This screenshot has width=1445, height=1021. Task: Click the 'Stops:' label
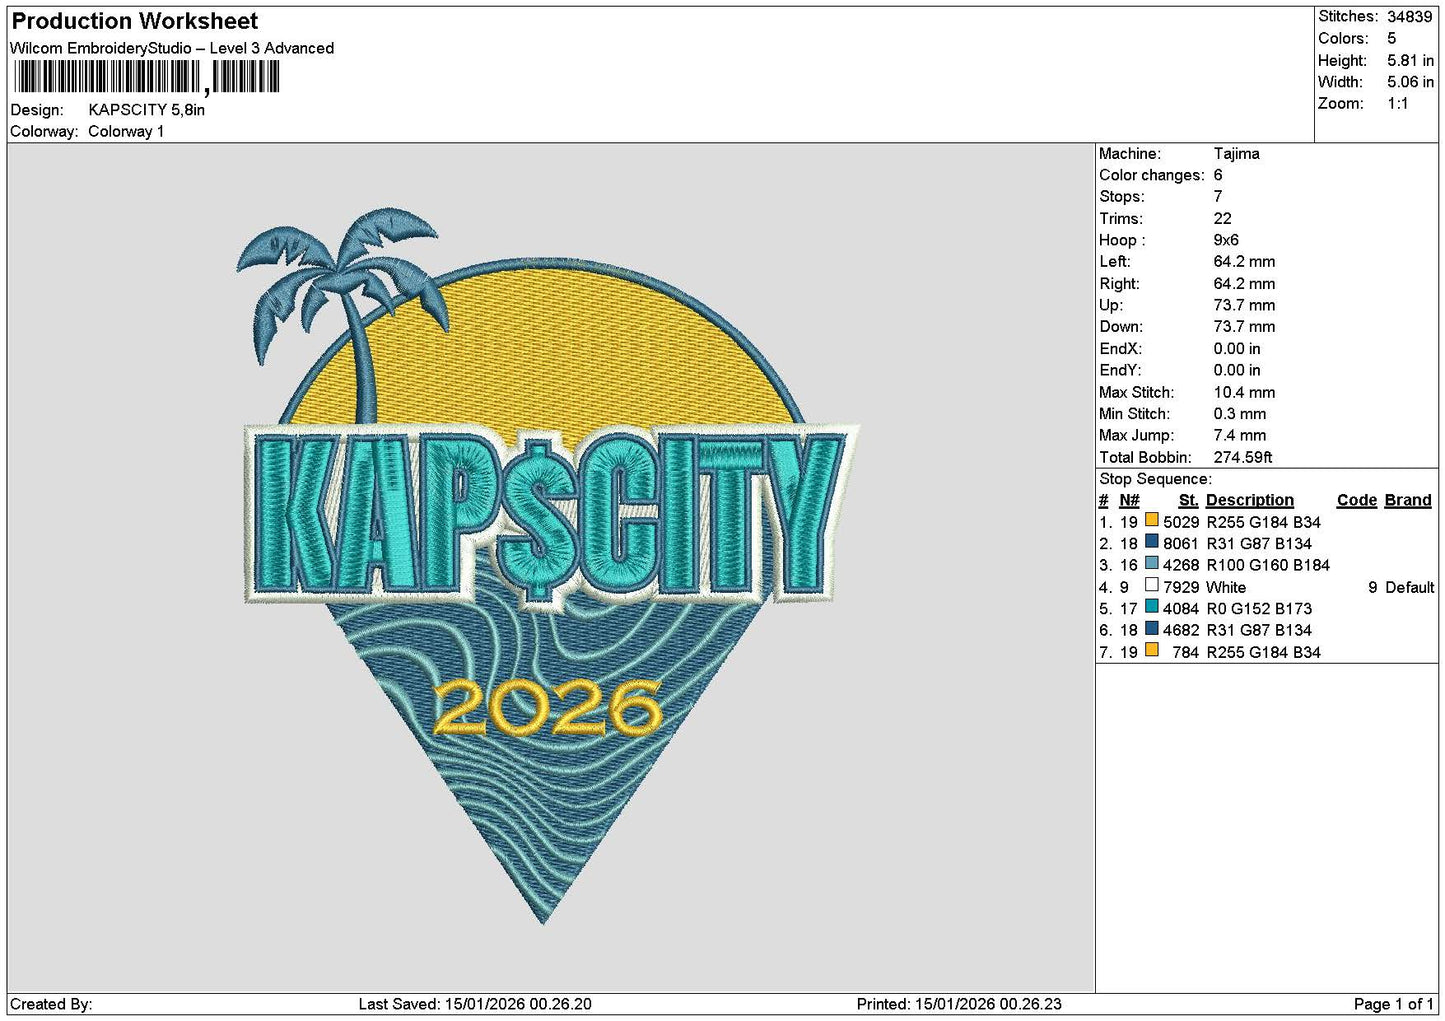point(1122,197)
